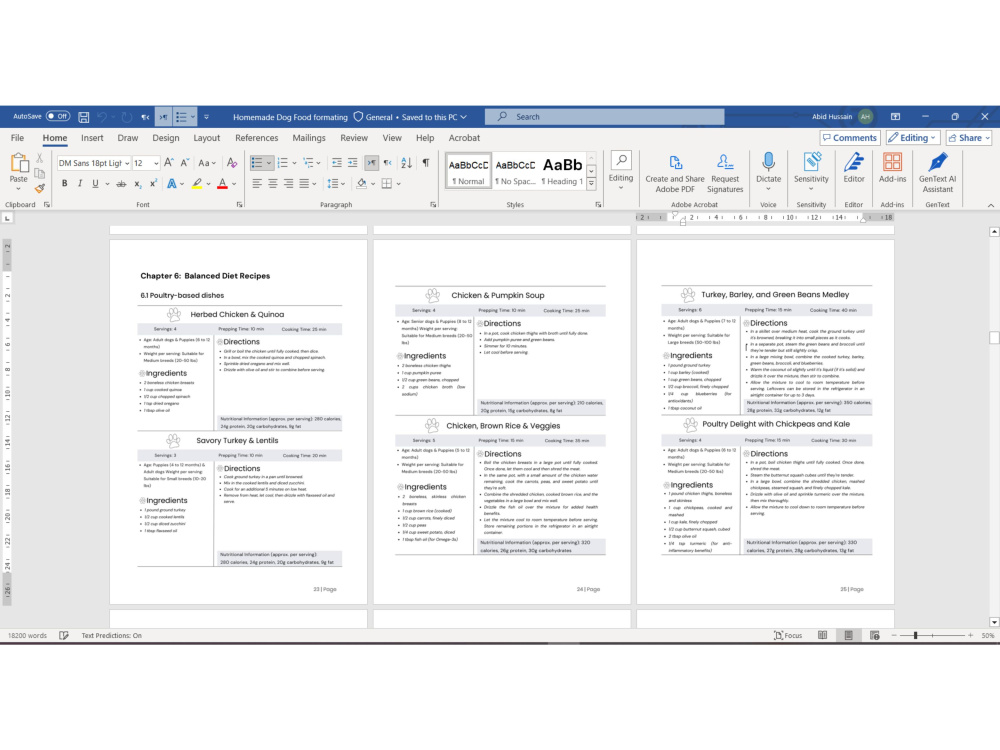Toggle bold formatting
This screenshot has height=750, width=1000.
coord(64,184)
